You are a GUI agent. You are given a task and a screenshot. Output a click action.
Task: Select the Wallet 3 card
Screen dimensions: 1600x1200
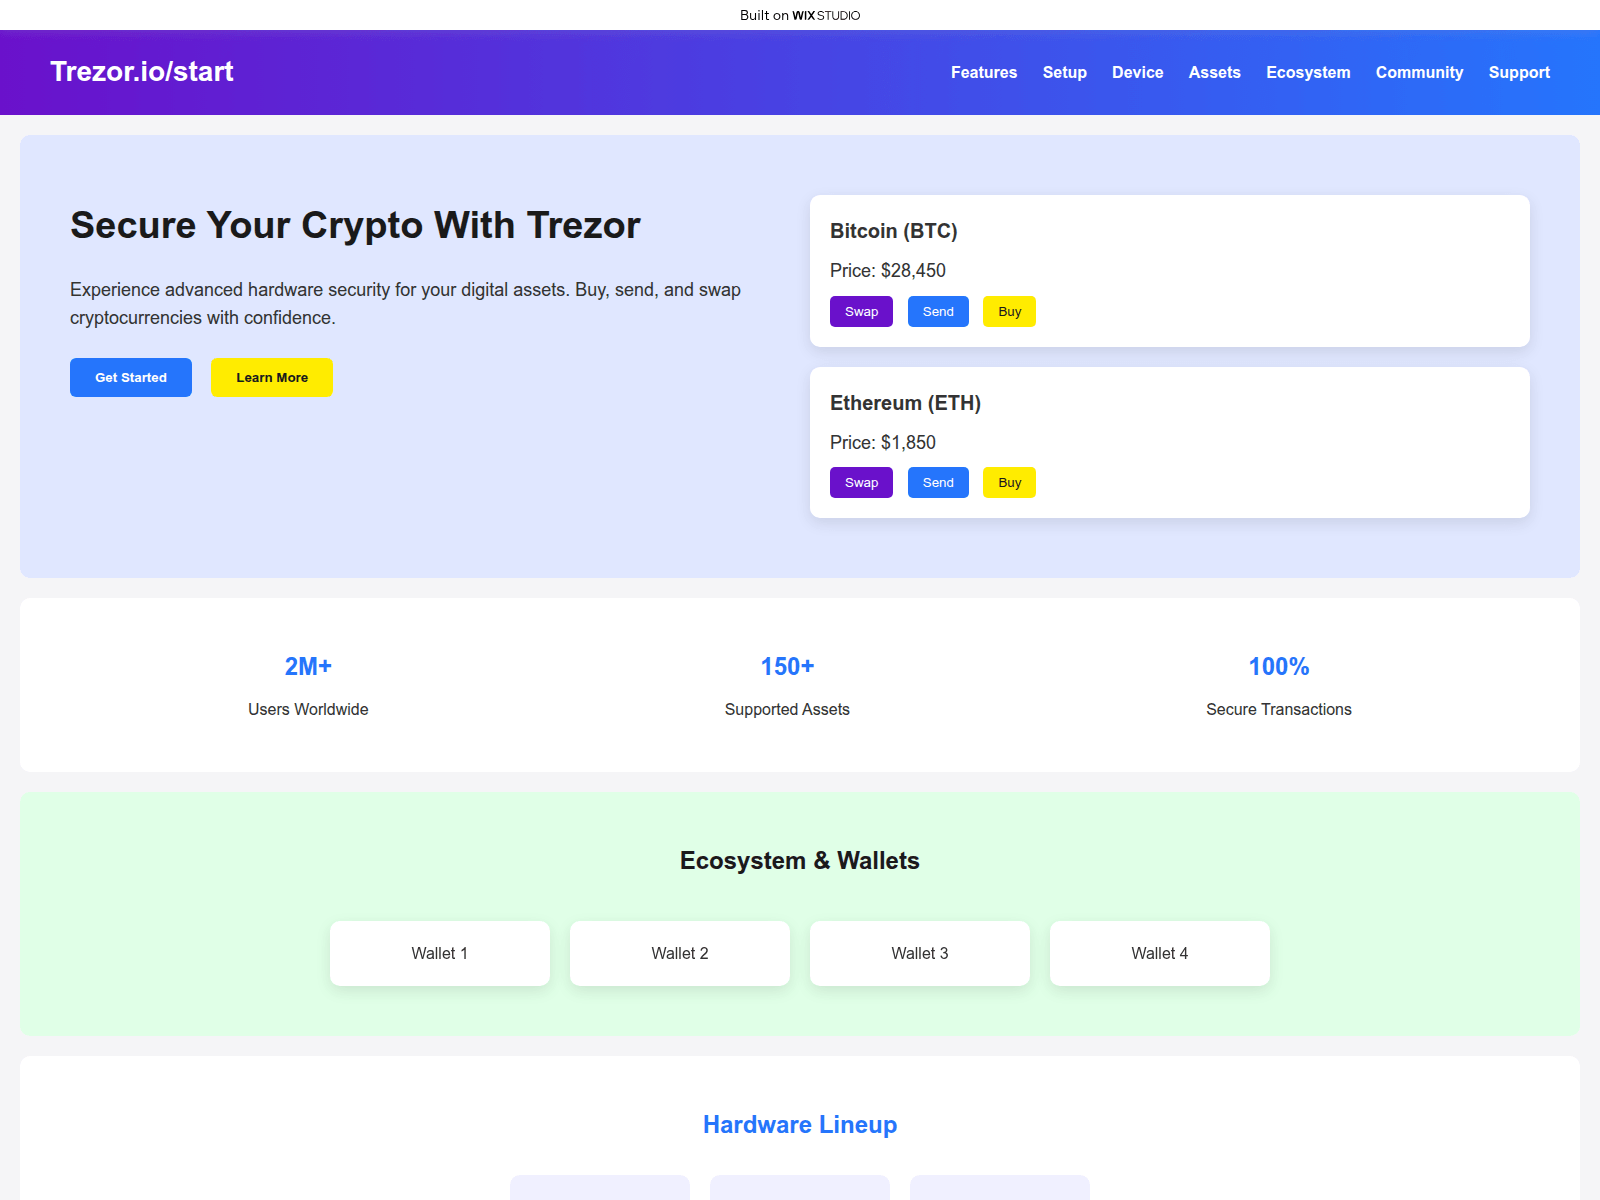(920, 953)
